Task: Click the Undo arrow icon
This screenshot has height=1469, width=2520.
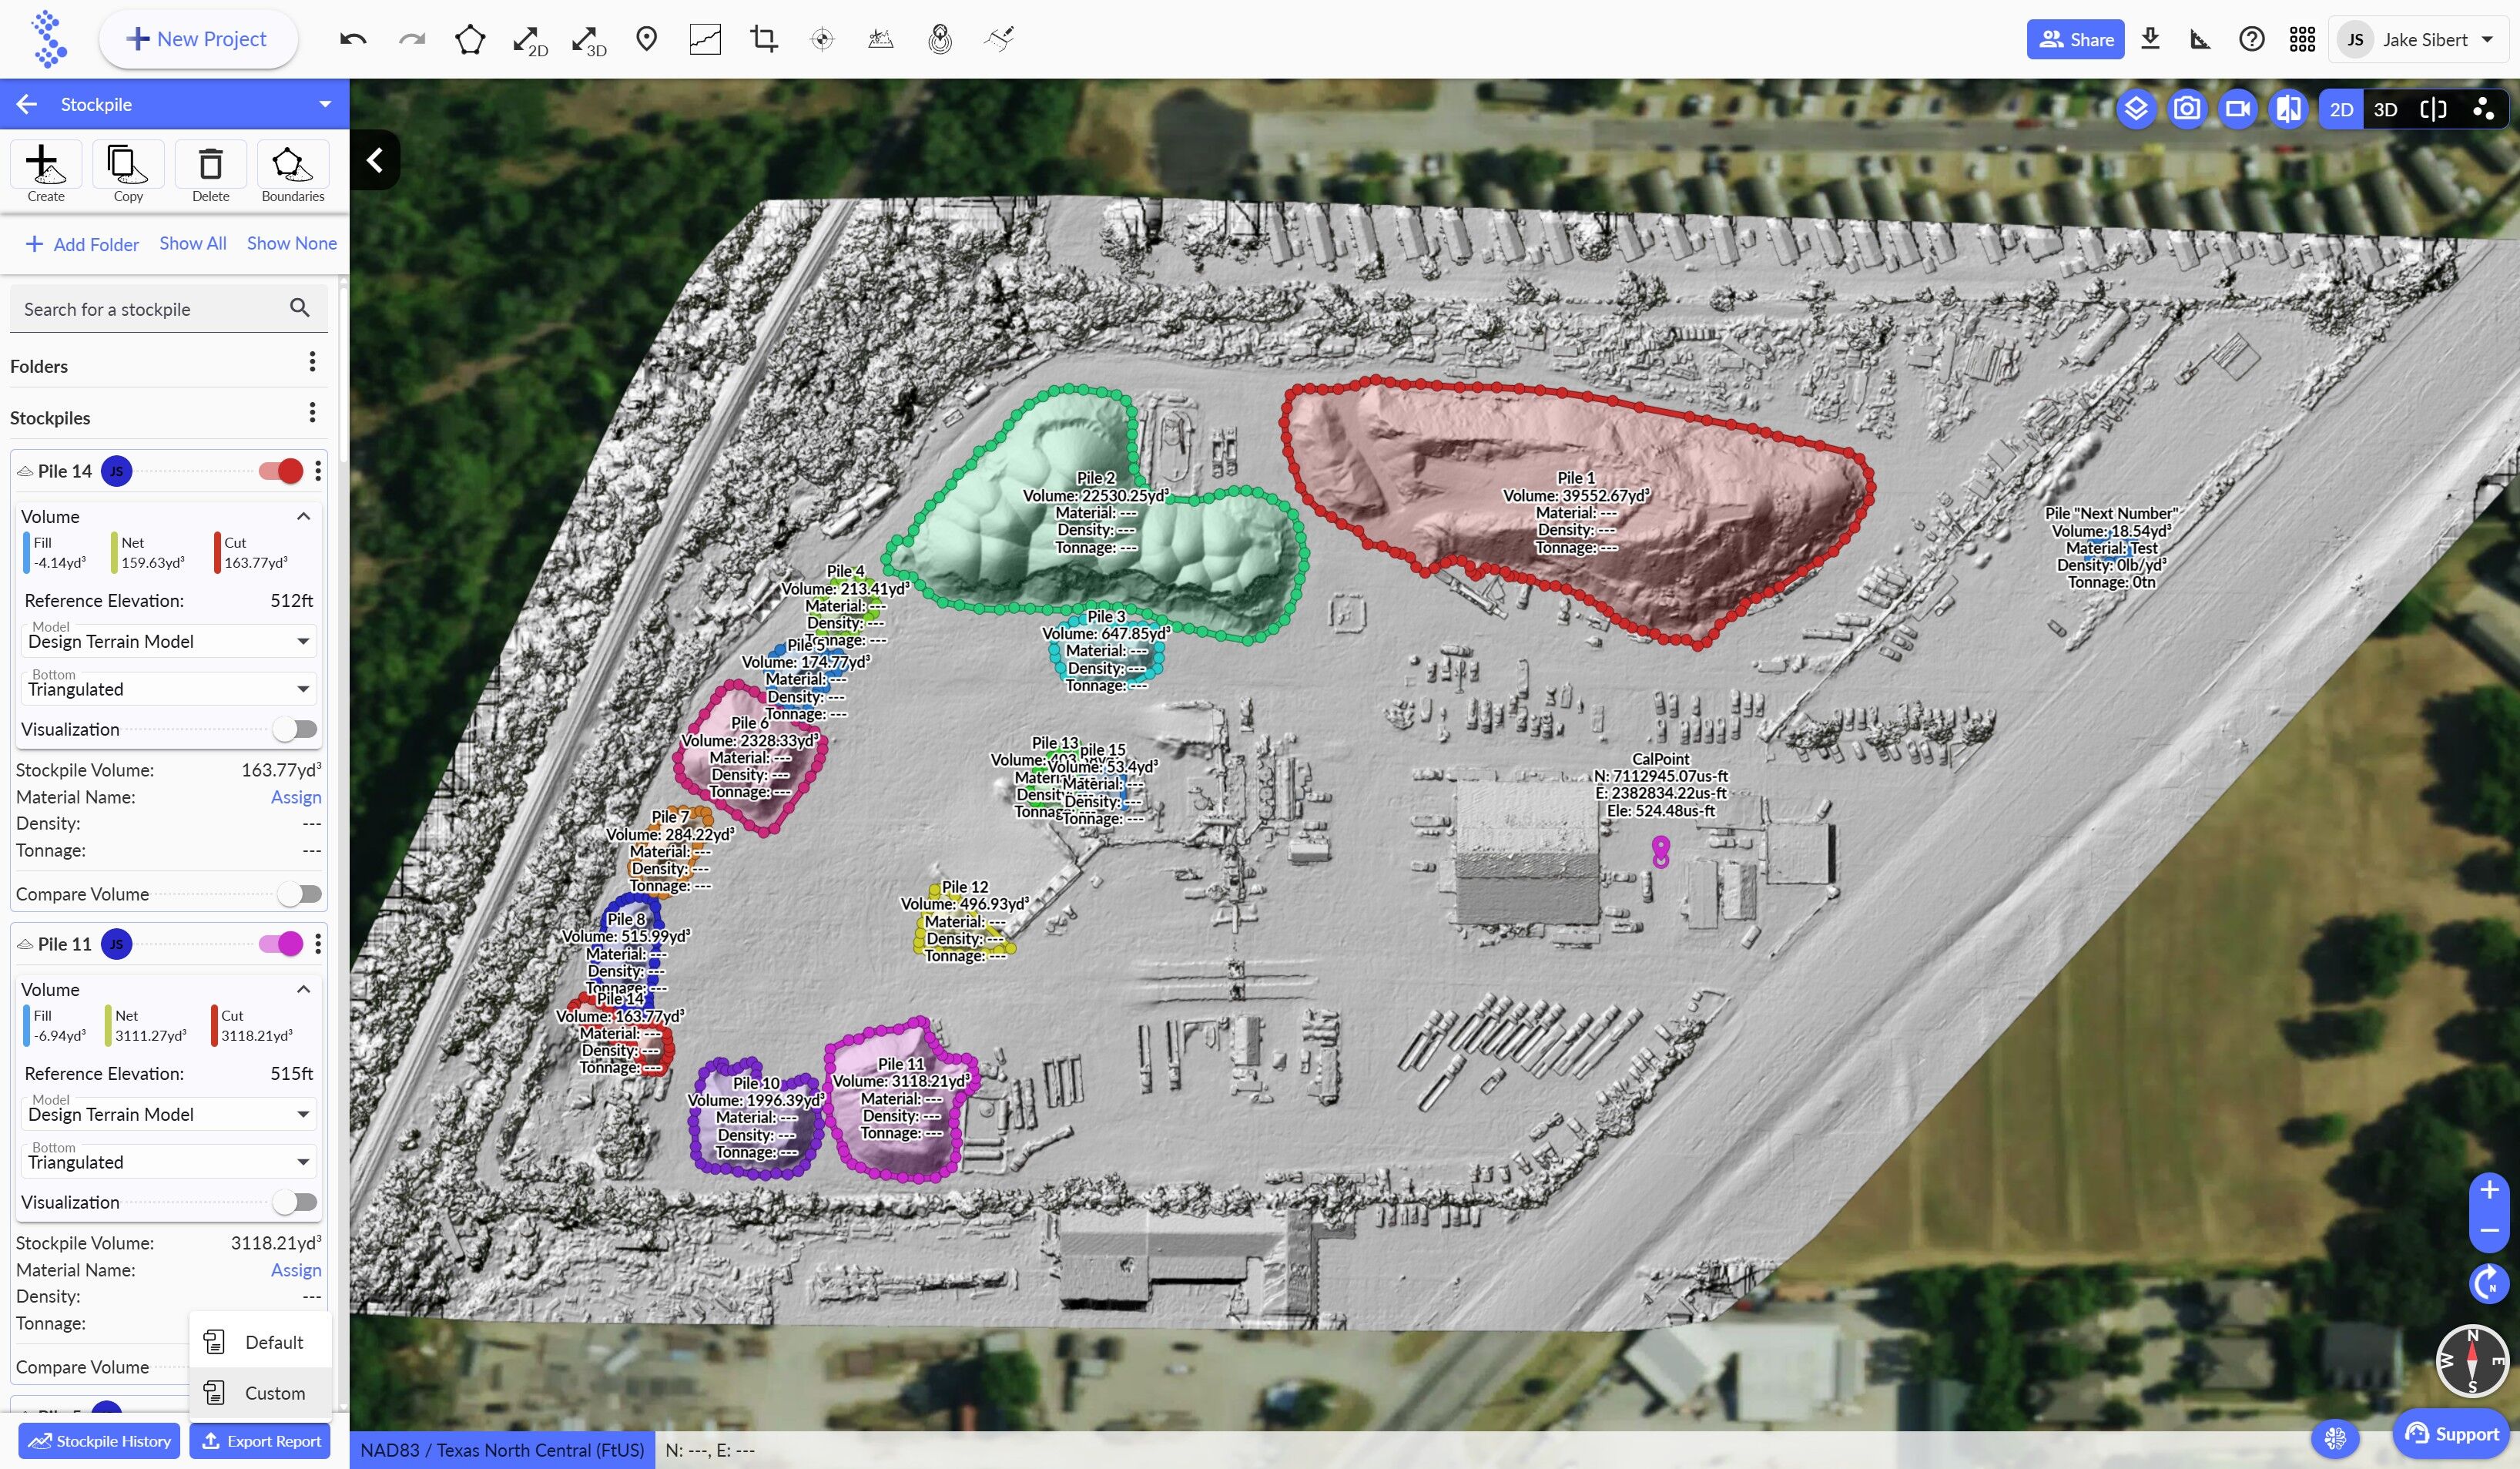Action: (x=353, y=39)
